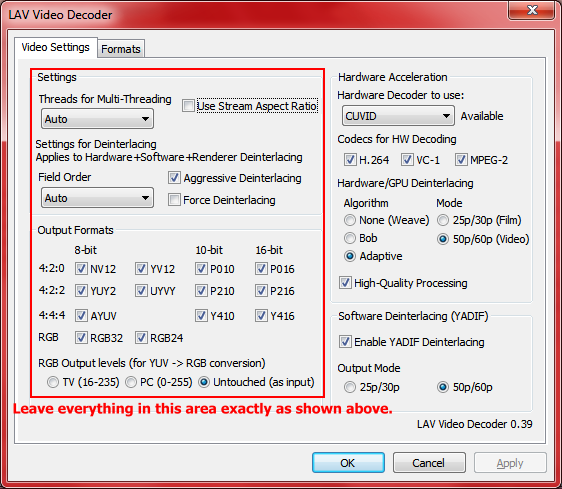562x489 pixels.
Task: Switch to the Formats tab
Action: (x=121, y=49)
